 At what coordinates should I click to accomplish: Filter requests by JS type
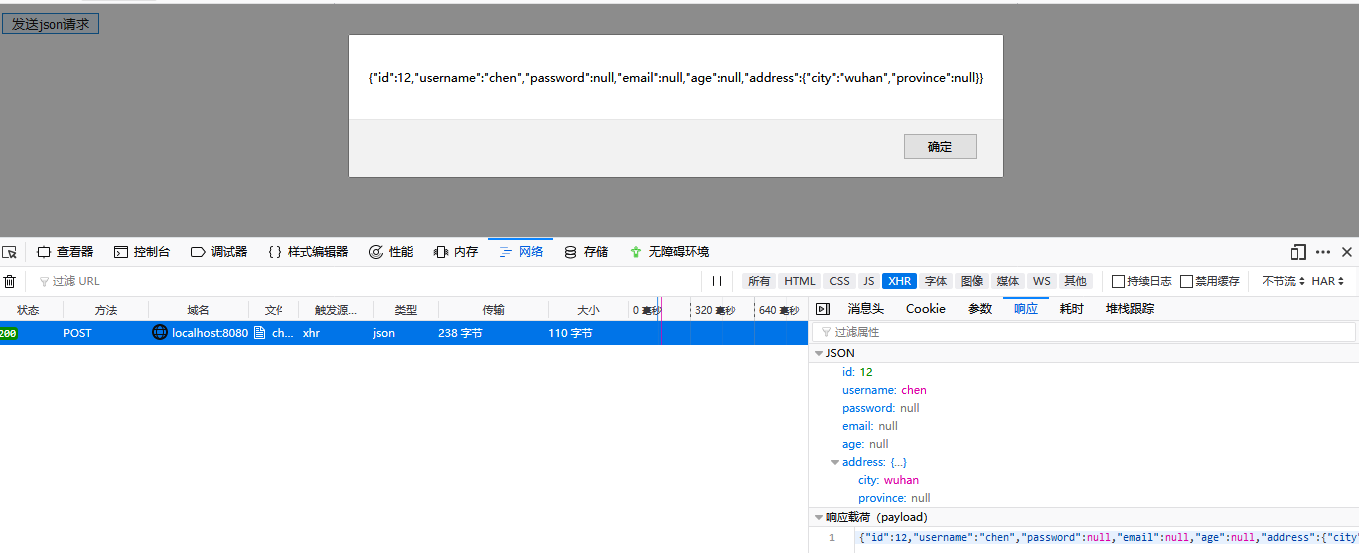[869, 282]
